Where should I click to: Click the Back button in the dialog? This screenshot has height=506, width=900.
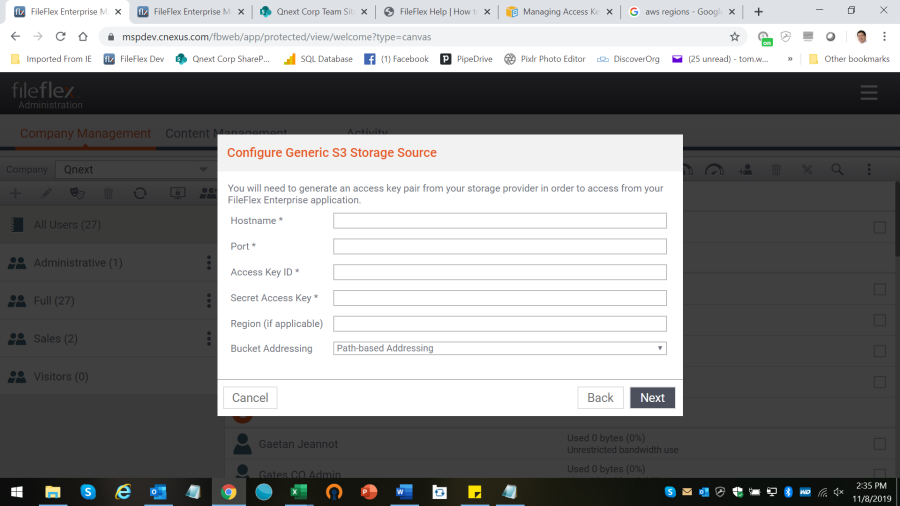[600, 398]
